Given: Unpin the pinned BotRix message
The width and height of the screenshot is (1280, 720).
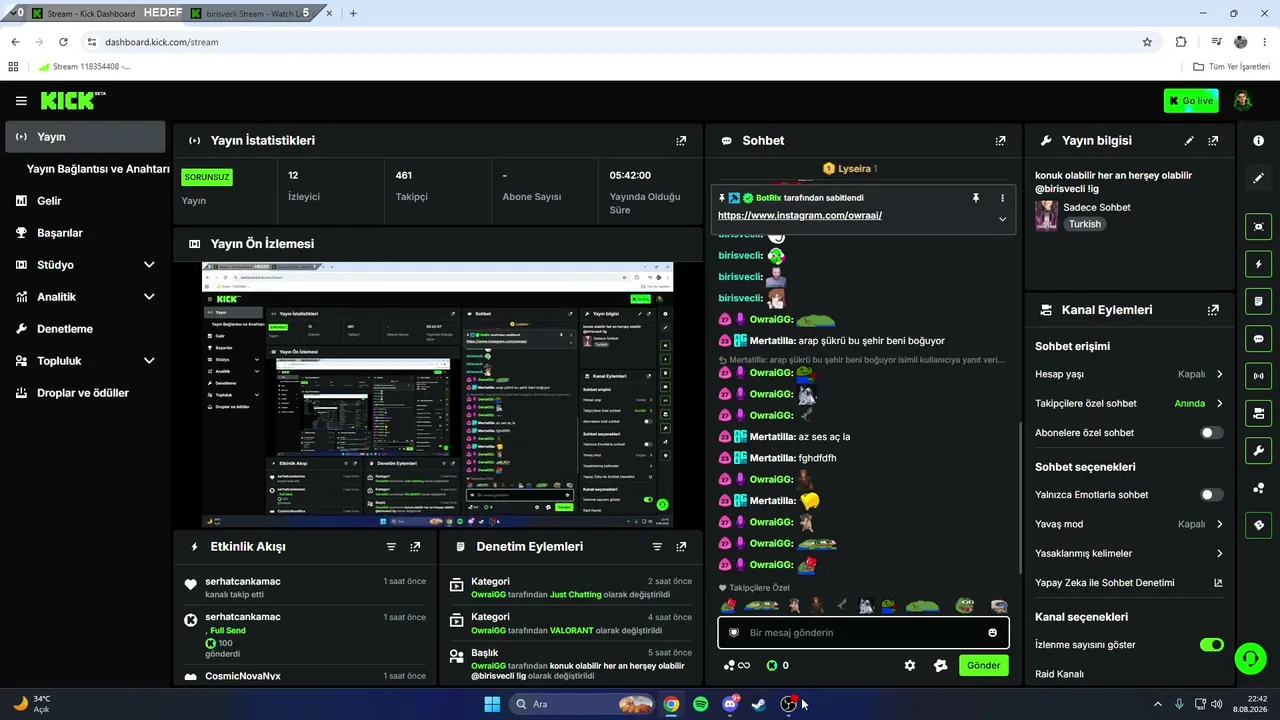Looking at the screenshot, I should [x=975, y=198].
